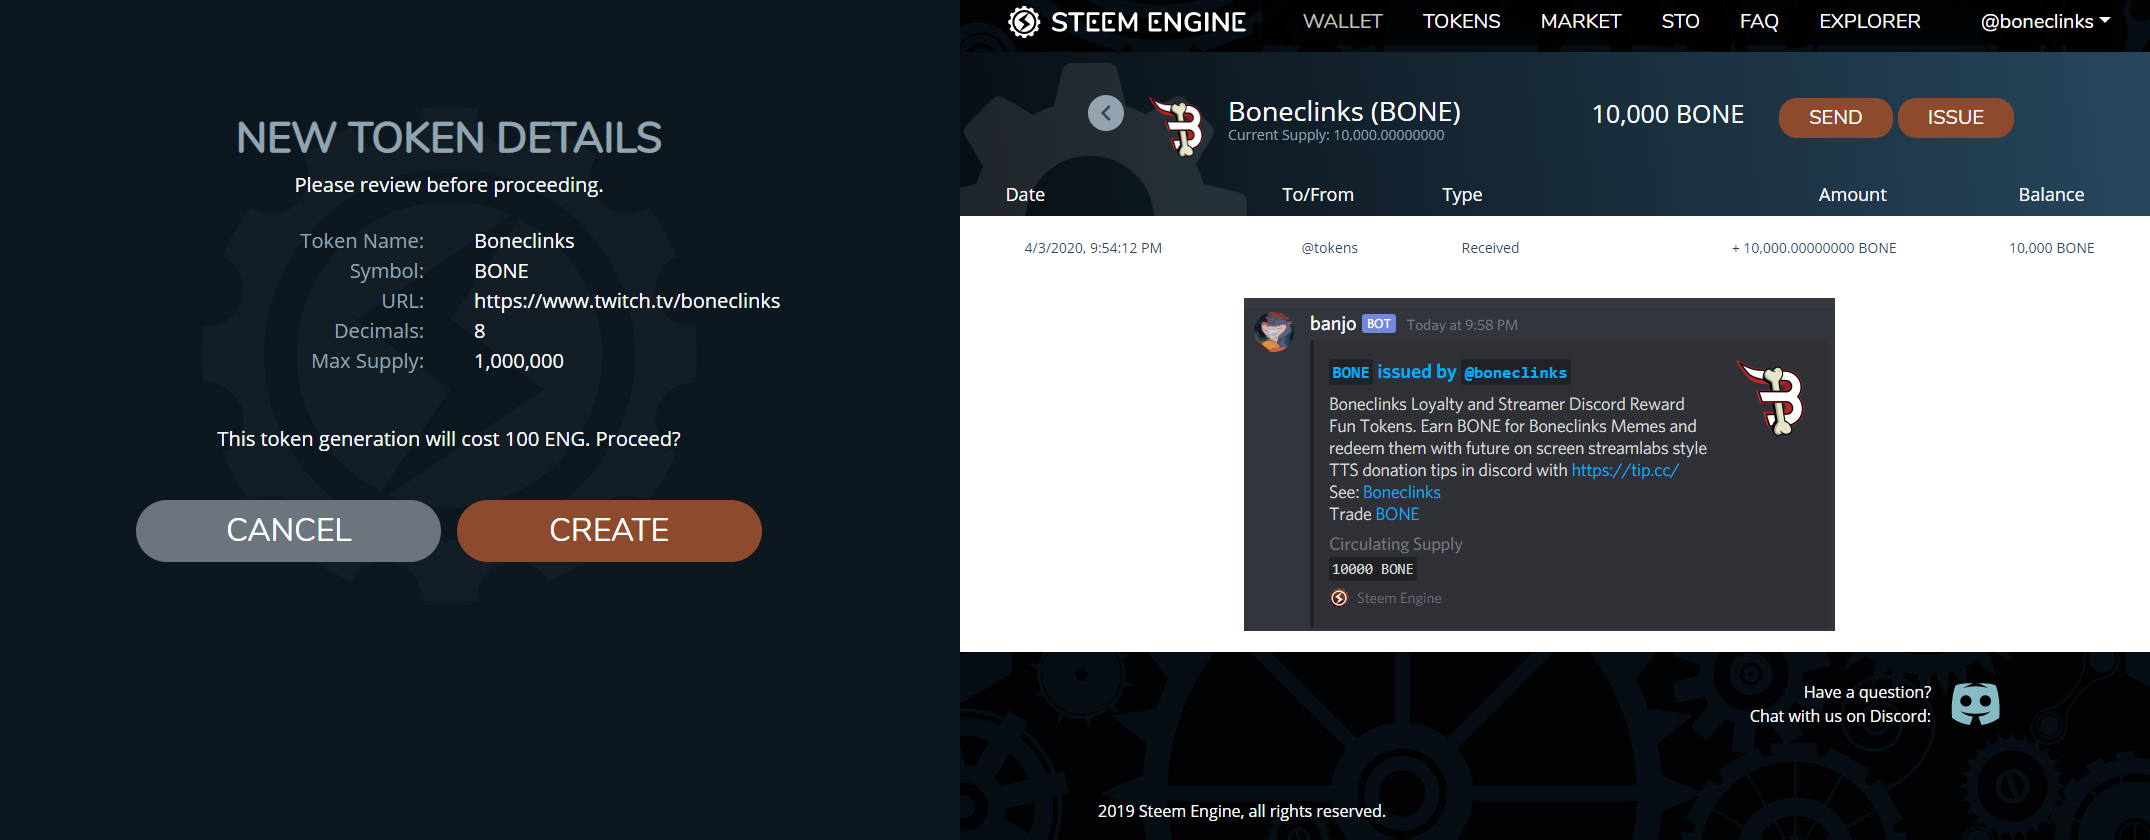Click the NEW TOKEN DETAILS heading
2150x840 pixels.
pos(449,138)
